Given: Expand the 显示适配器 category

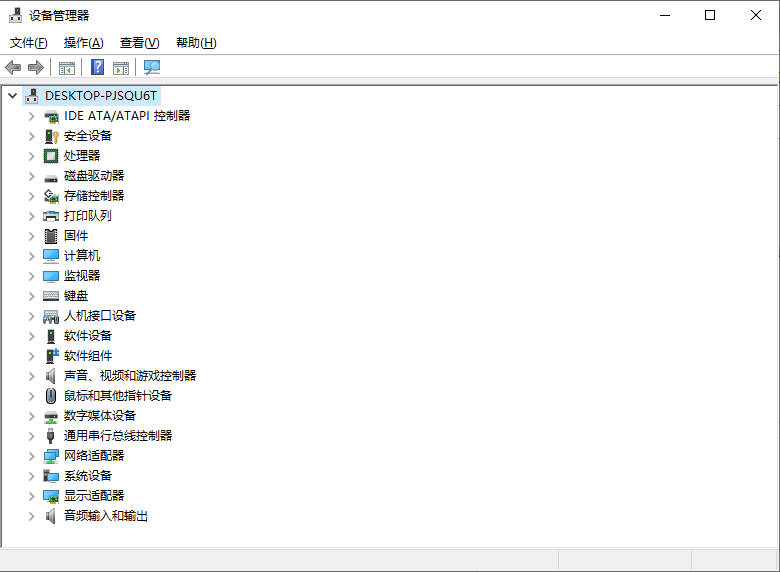Looking at the screenshot, I should 31,496.
